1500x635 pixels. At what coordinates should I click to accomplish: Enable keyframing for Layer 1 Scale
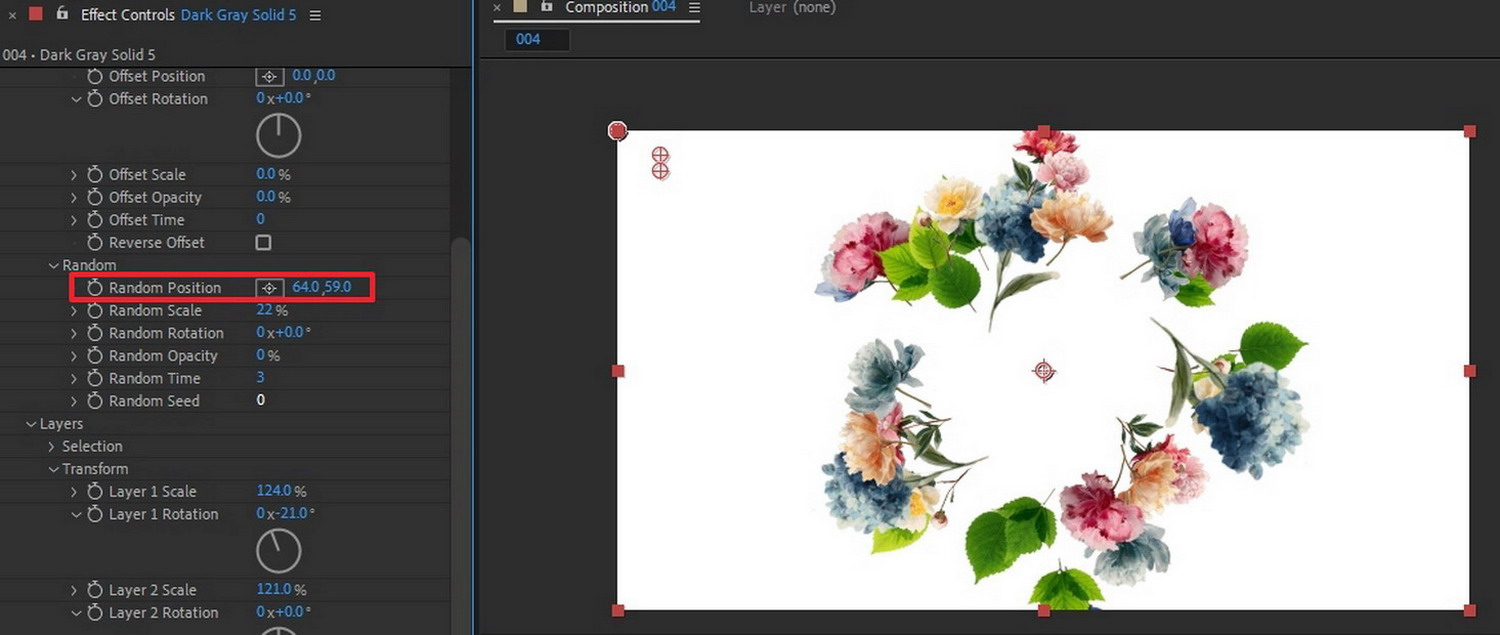[95, 491]
